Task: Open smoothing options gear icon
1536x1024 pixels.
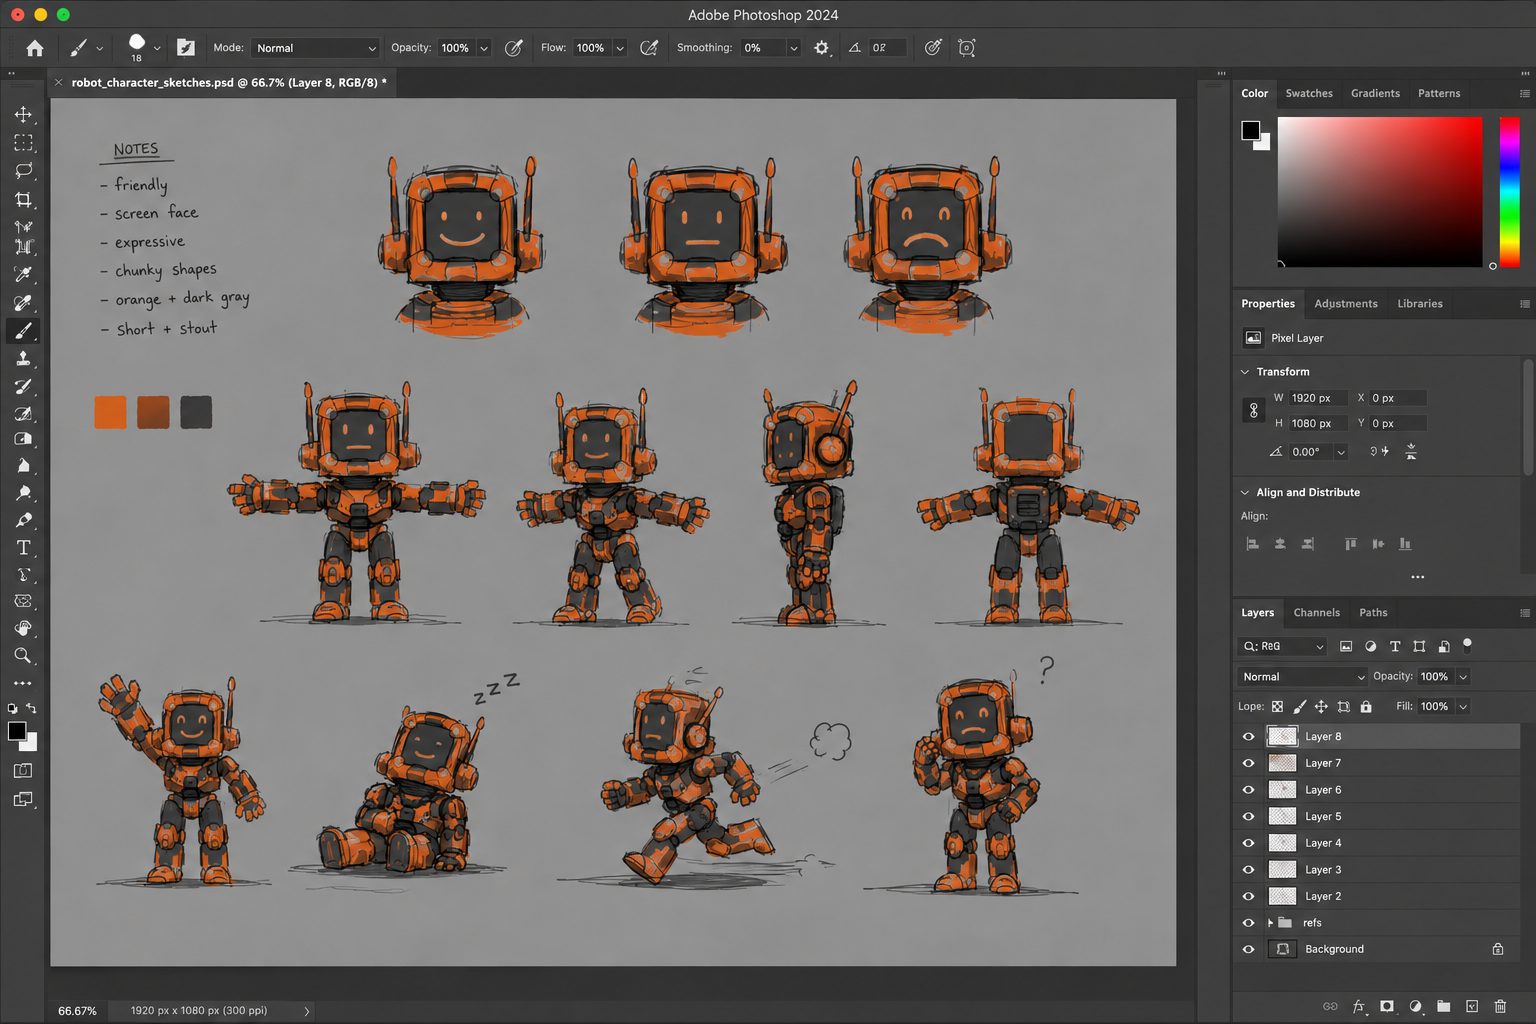Action: [821, 48]
